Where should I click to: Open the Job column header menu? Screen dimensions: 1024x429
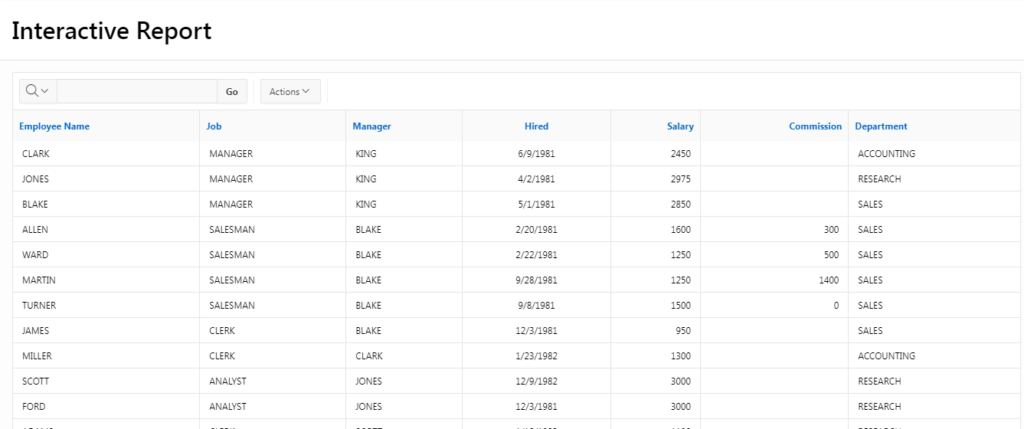point(214,126)
